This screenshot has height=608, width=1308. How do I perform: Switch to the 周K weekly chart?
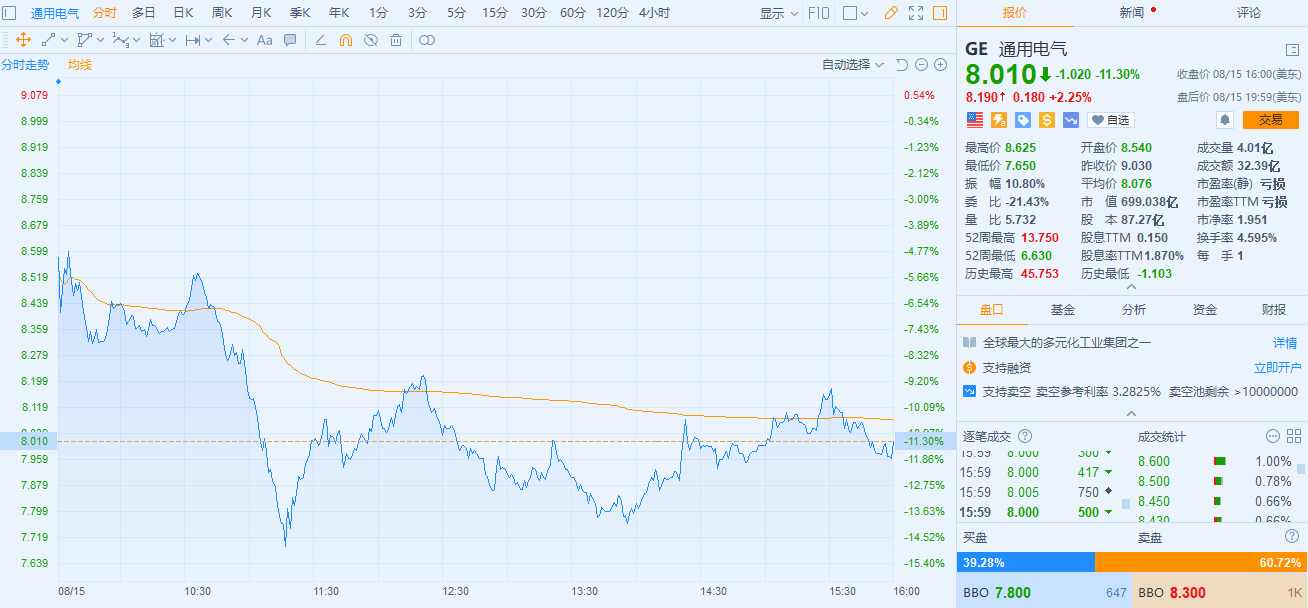click(222, 13)
